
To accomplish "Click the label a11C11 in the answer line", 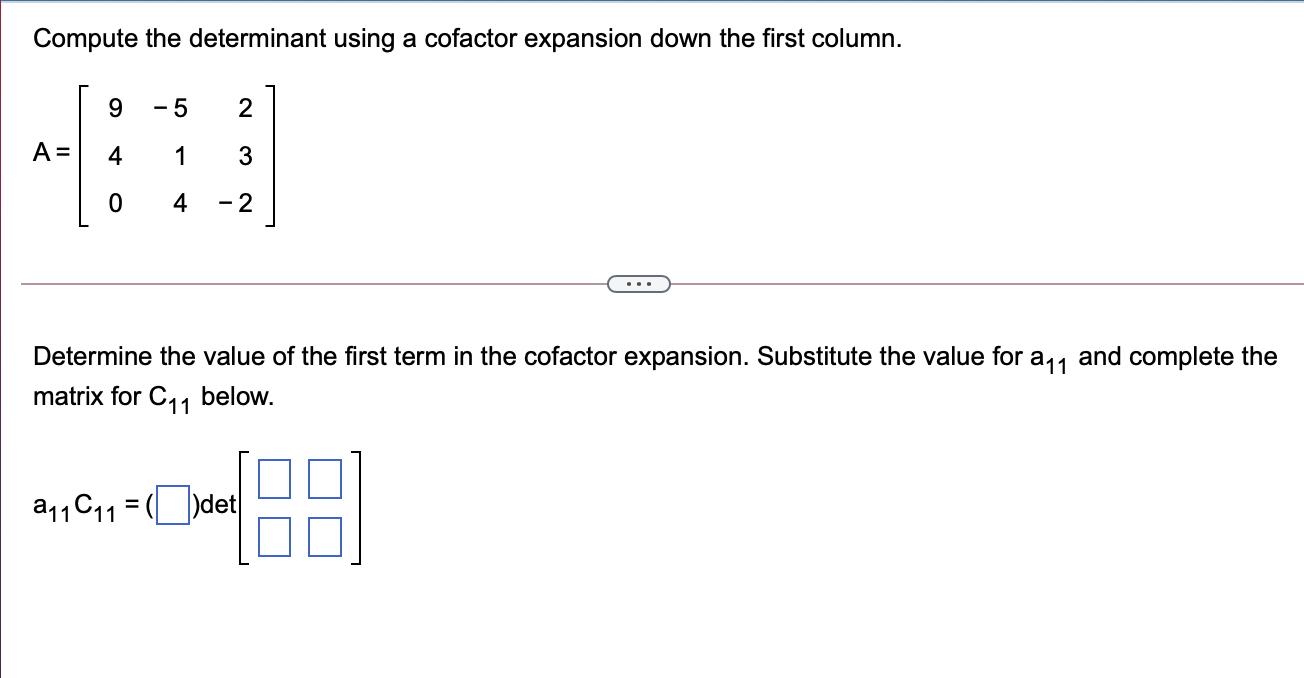I will [x=76, y=508].
